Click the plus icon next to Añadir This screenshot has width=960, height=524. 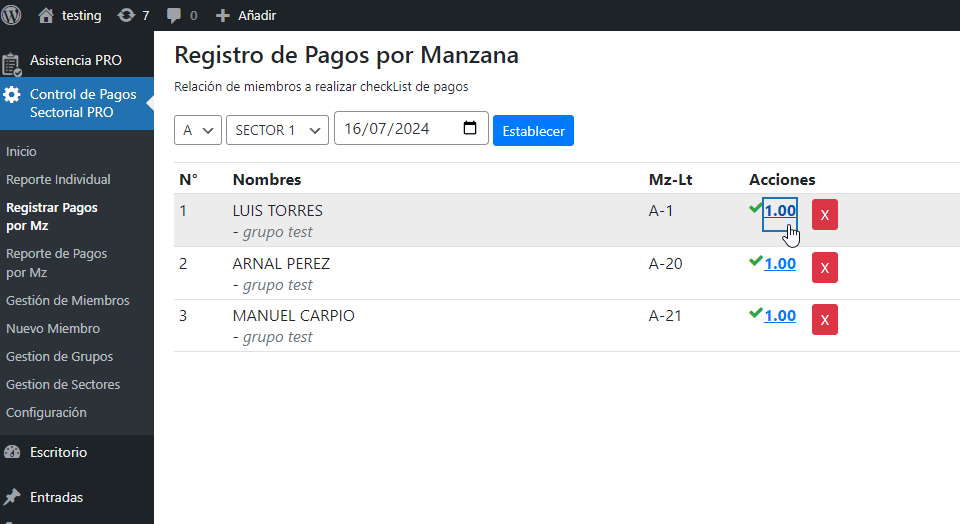click(x=223, y=15)
